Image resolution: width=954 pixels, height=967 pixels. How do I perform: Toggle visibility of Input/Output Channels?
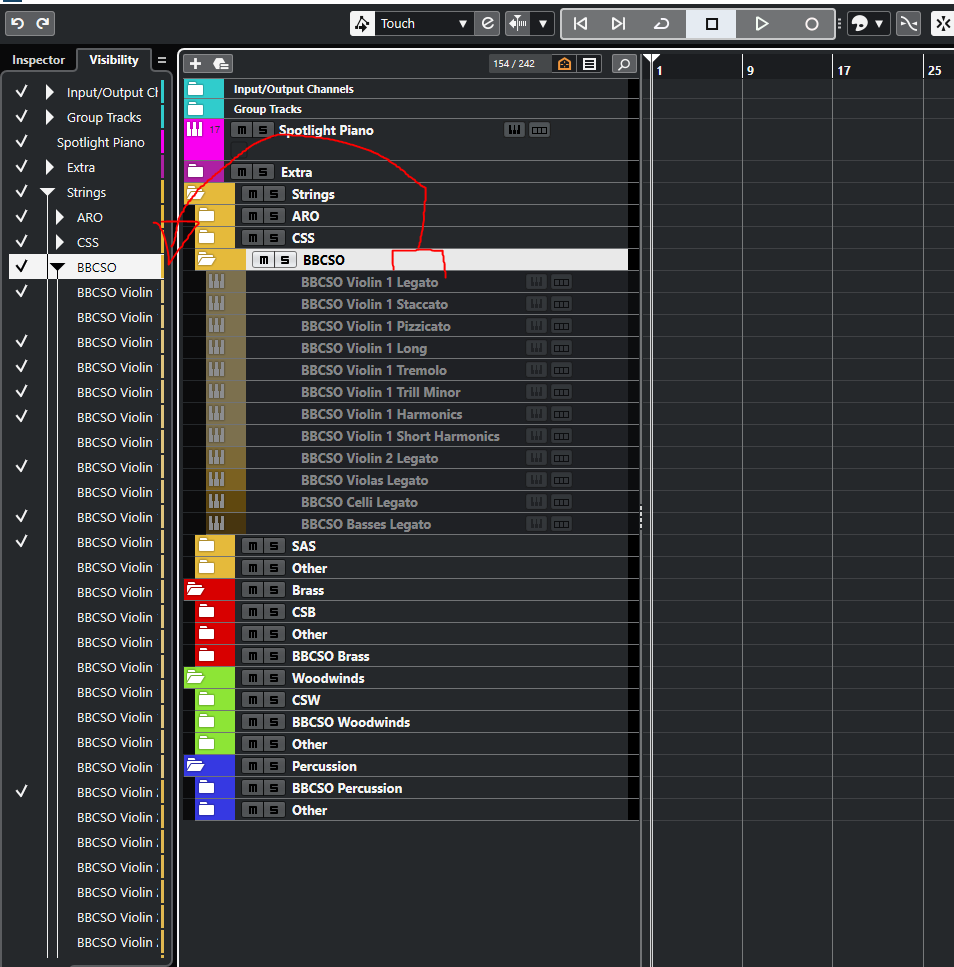point(22,91)
